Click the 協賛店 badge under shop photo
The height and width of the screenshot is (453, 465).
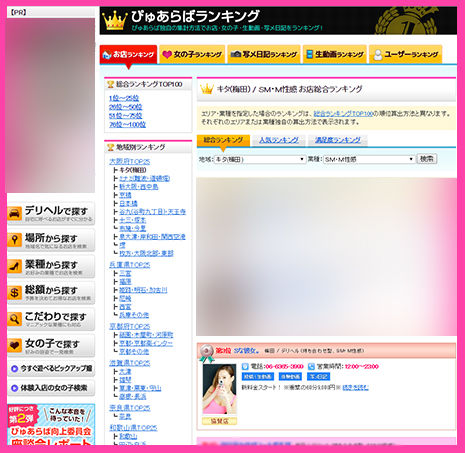tap(219, 421)
